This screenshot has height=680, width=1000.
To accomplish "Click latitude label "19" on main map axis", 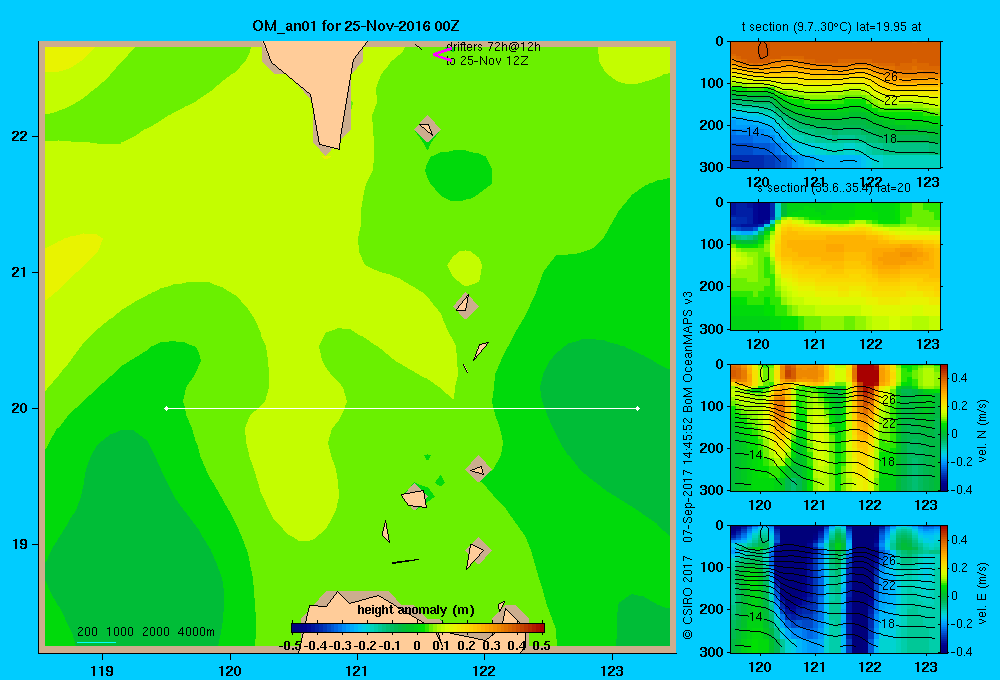I will pyautogui.click(x=20, y=544).
